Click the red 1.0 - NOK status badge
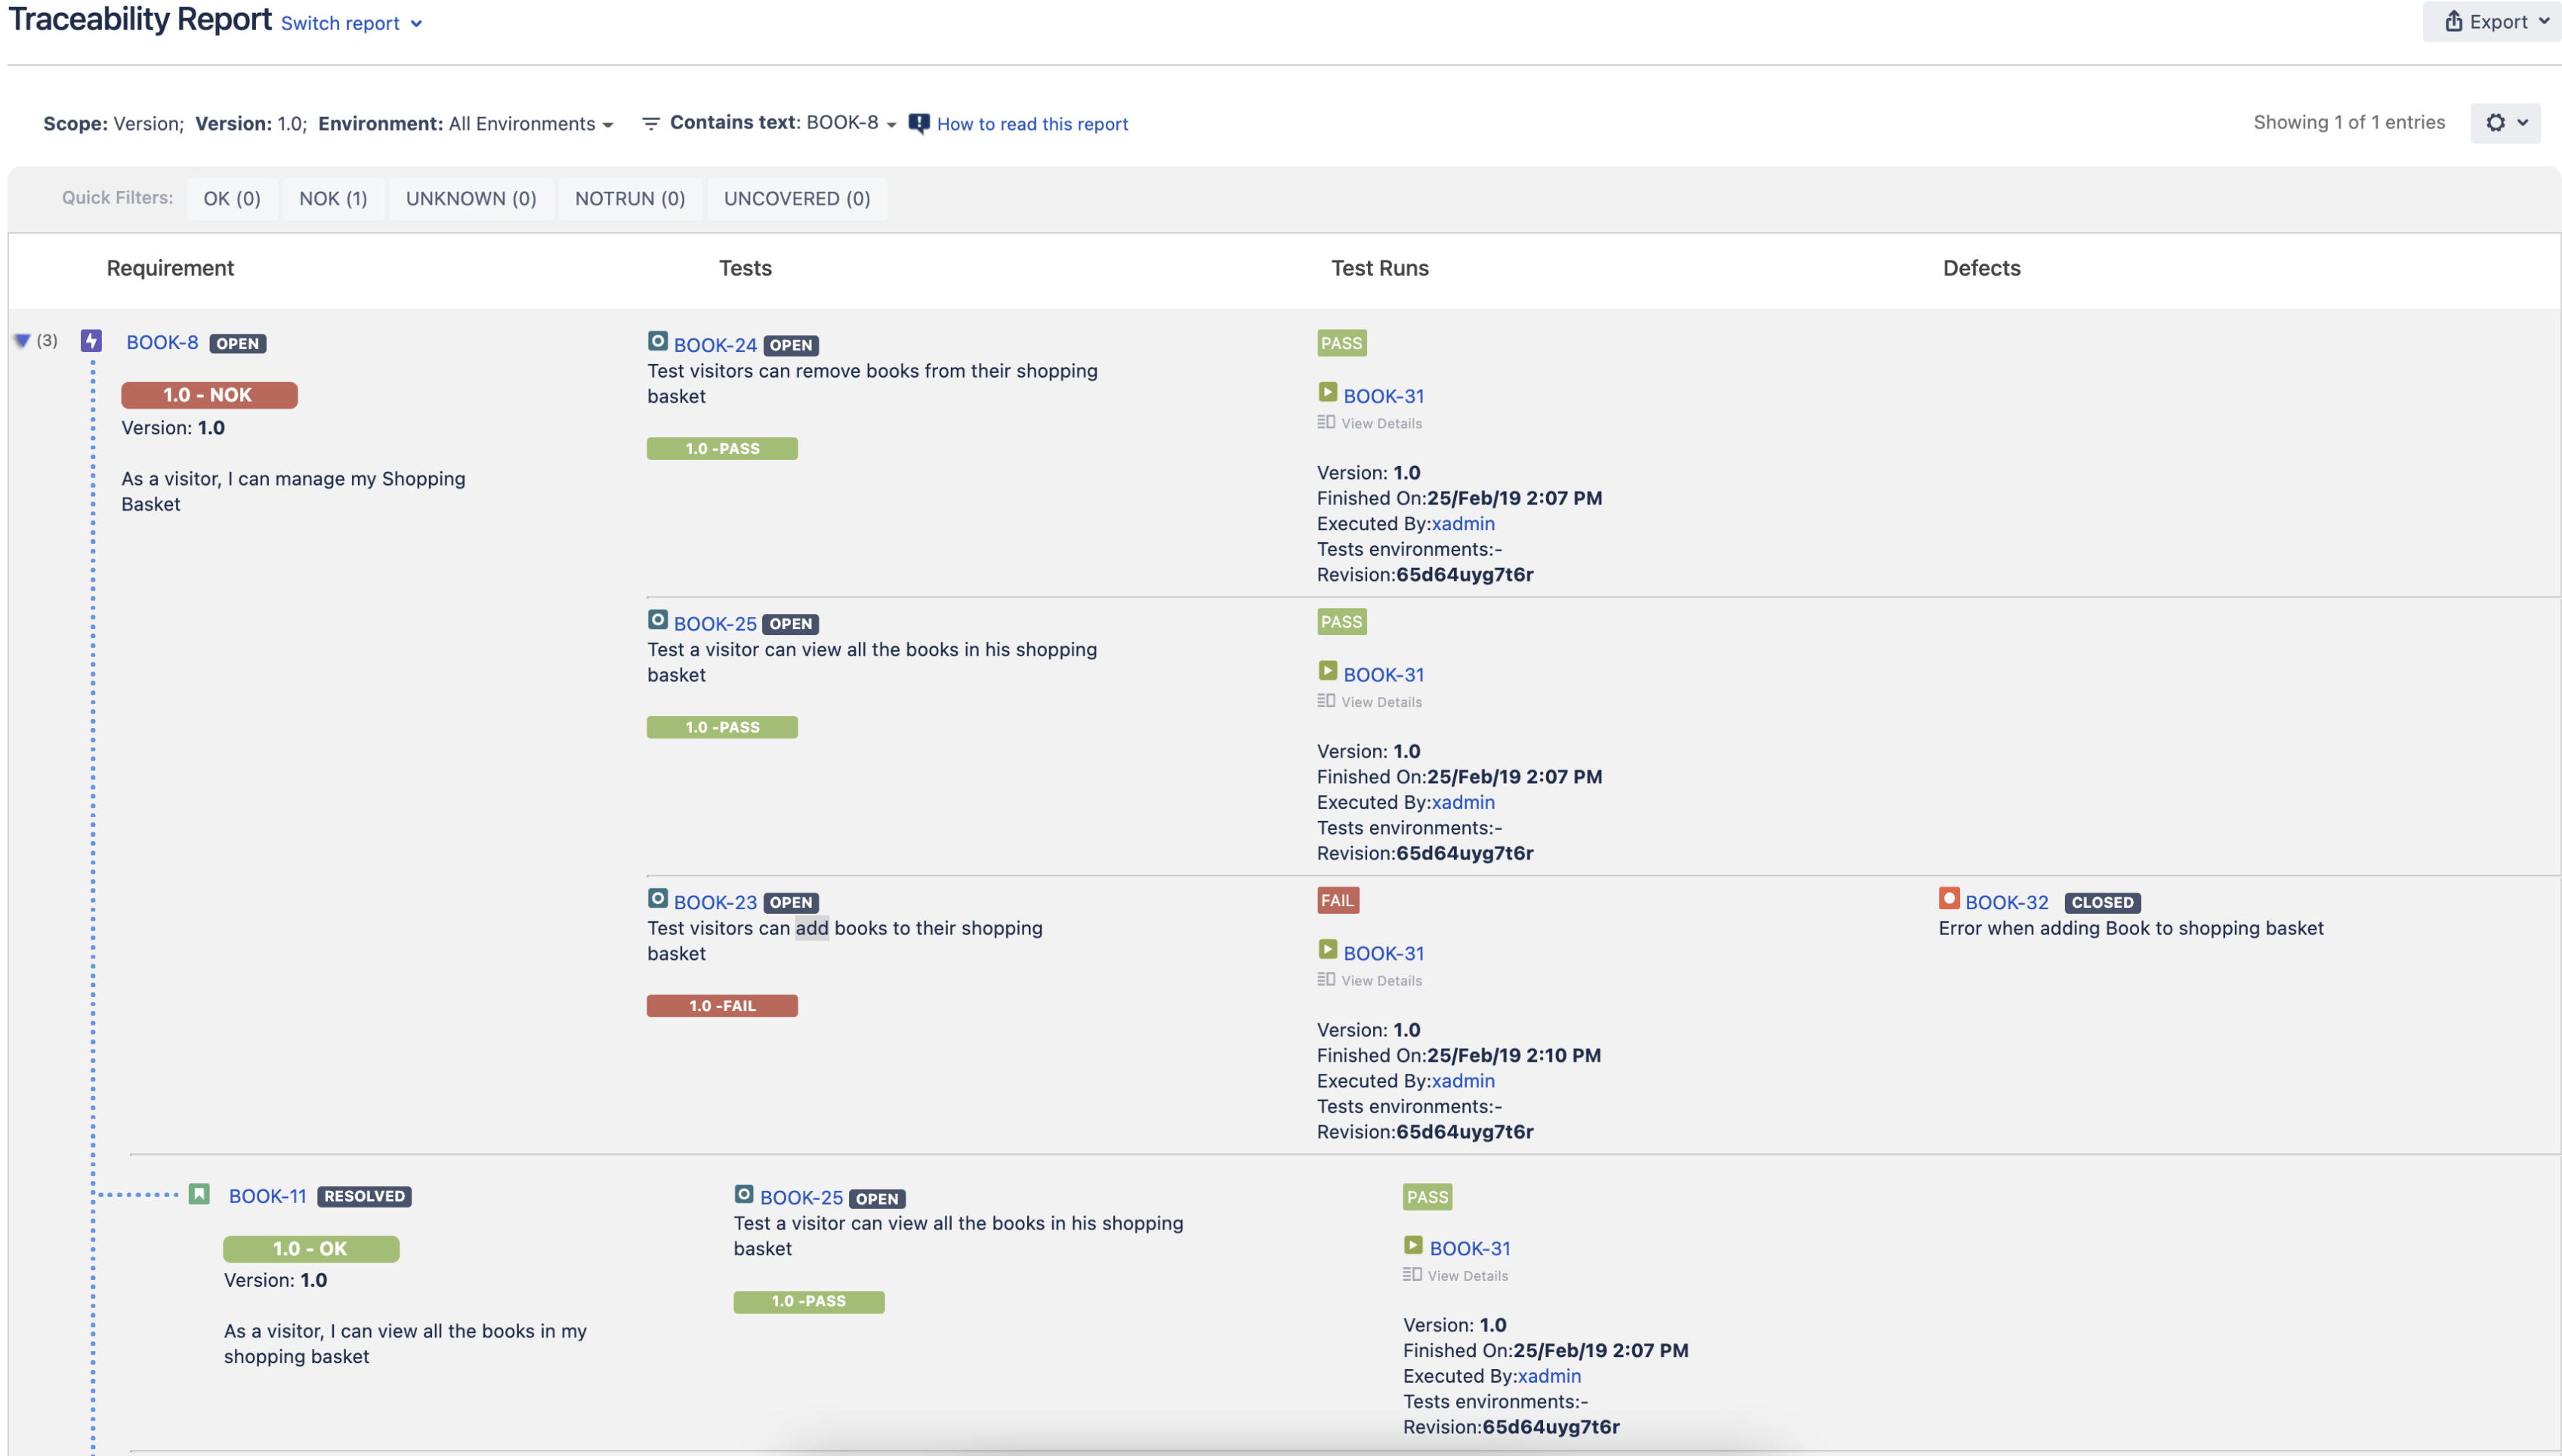This screenshot has height=1456, width=2562. (x=209, y=395)
